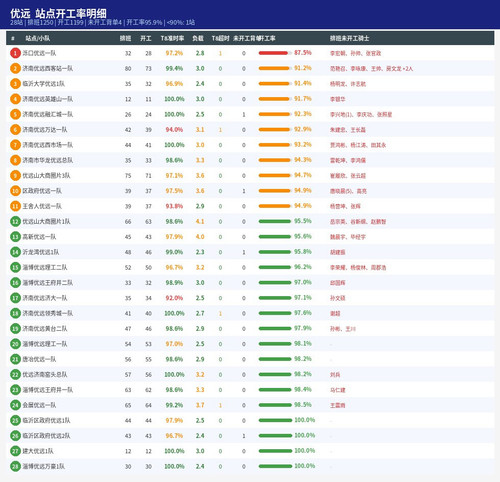
Task: Open station 济南优选西客站一队
Action: coord(47,68)
